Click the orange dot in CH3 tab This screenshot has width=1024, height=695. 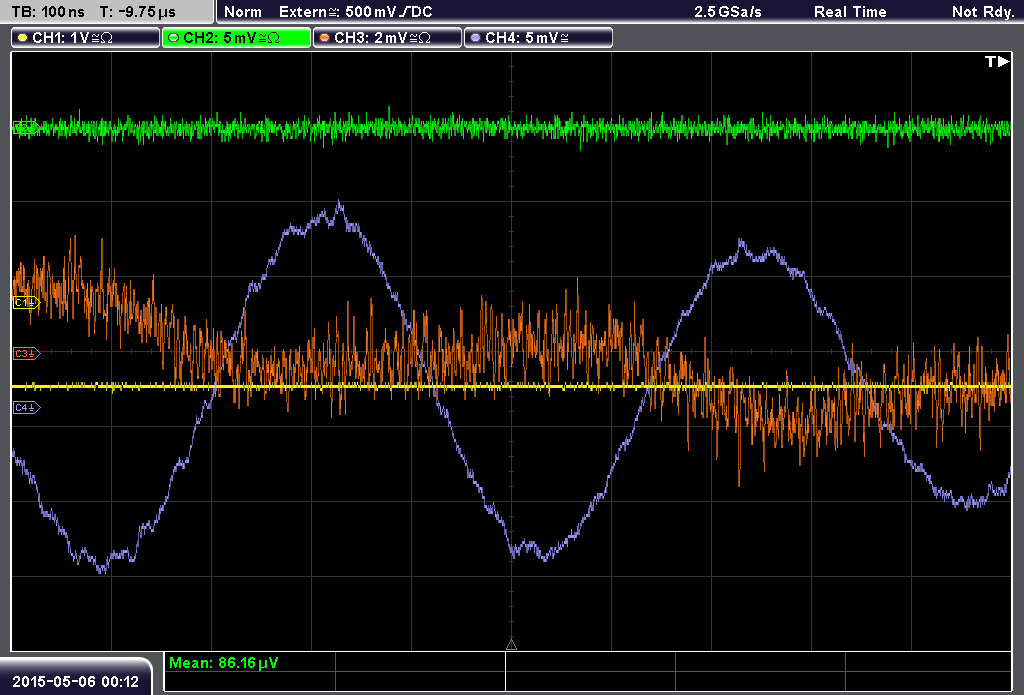point(325,38)
